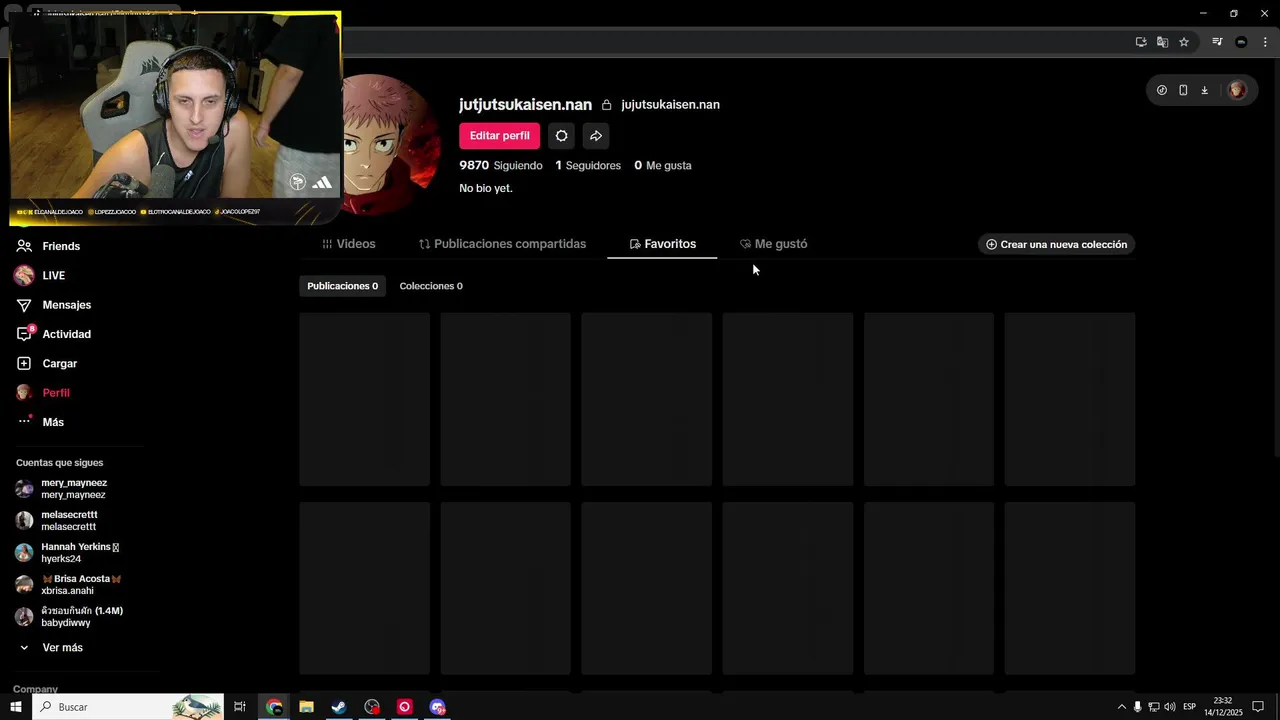The height and width of the screenshot is (720, 1280).
Task: Click the translate page icon
Action: click(1162, 42)
